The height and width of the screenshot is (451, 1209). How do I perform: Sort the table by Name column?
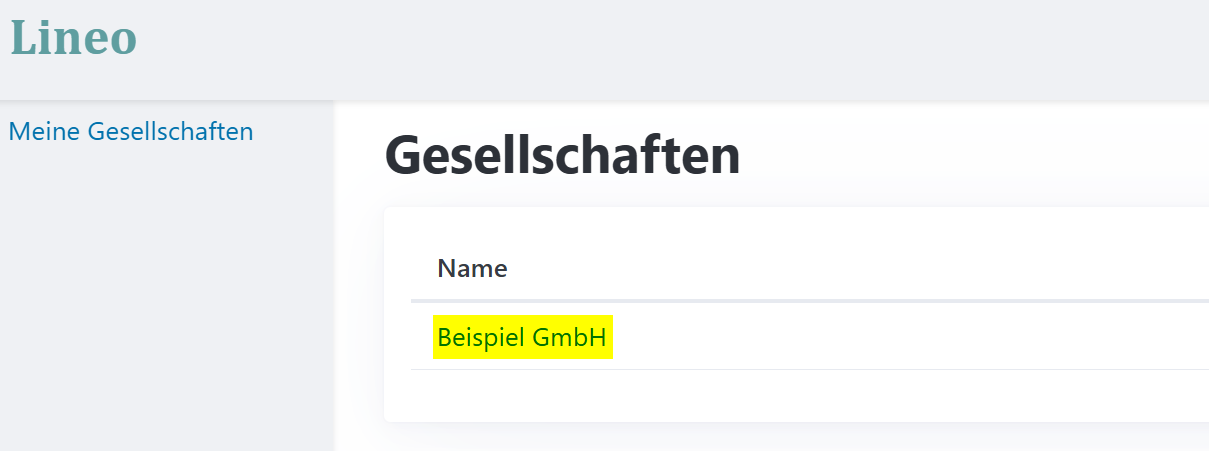[472, 268]
